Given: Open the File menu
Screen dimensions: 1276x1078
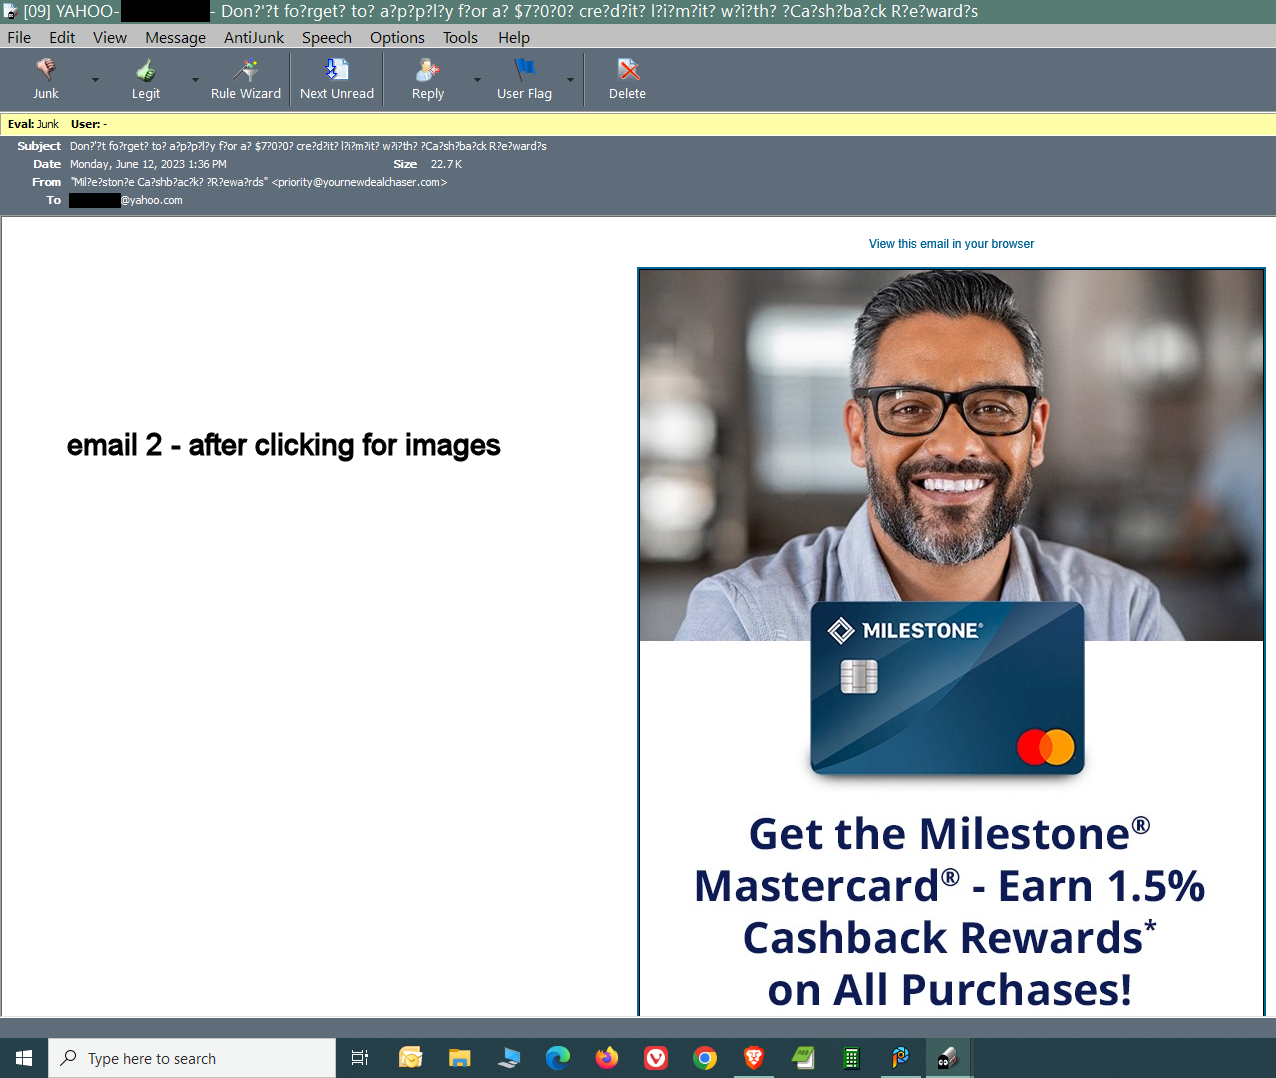Looking at the screenshot, I should pos(19,37).
